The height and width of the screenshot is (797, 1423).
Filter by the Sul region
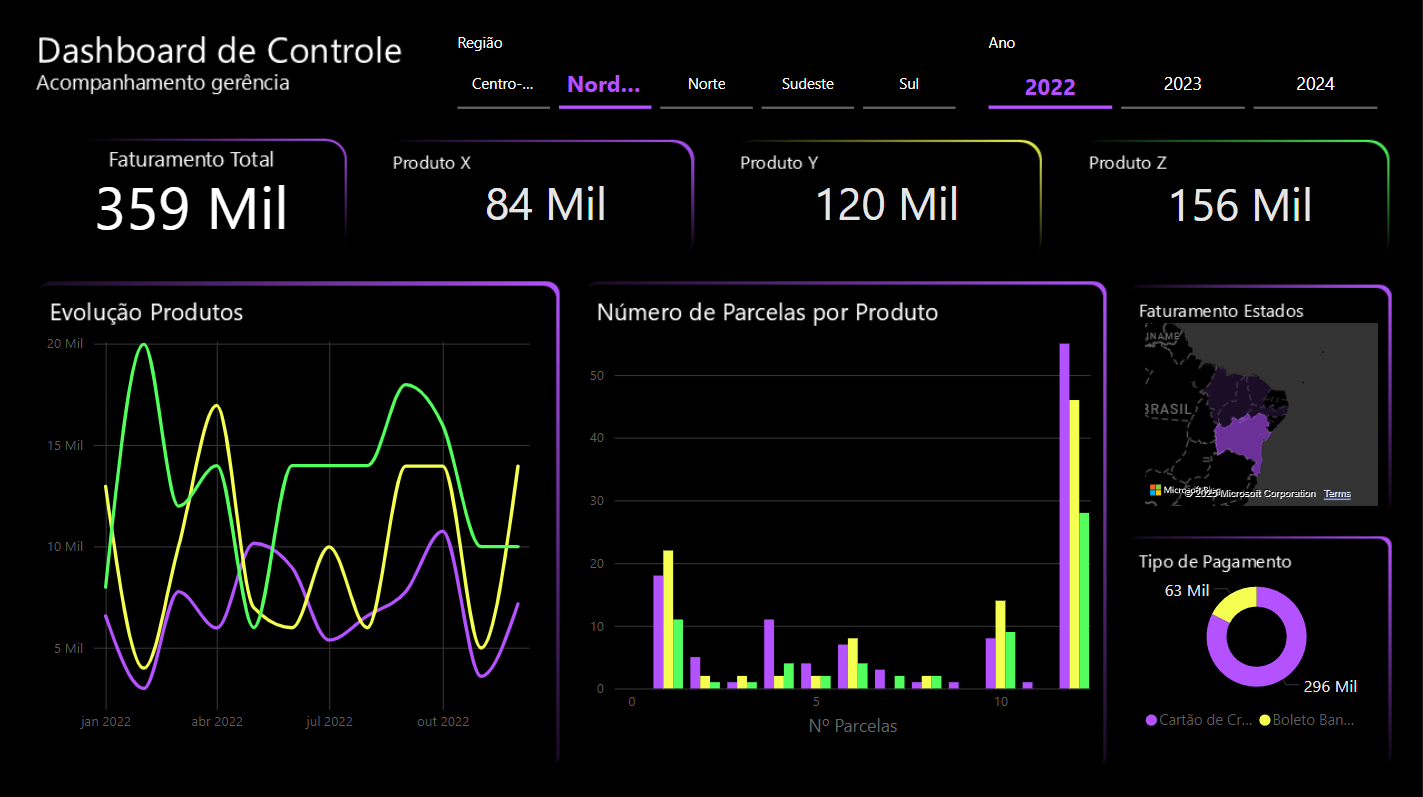(x=908, y=85)
